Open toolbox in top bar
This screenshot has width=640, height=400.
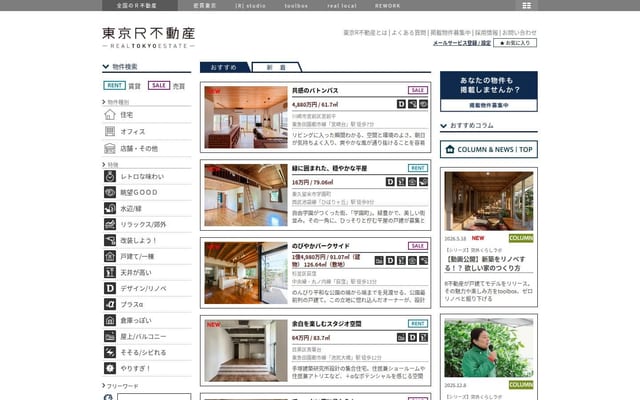[x=296, y=6]
